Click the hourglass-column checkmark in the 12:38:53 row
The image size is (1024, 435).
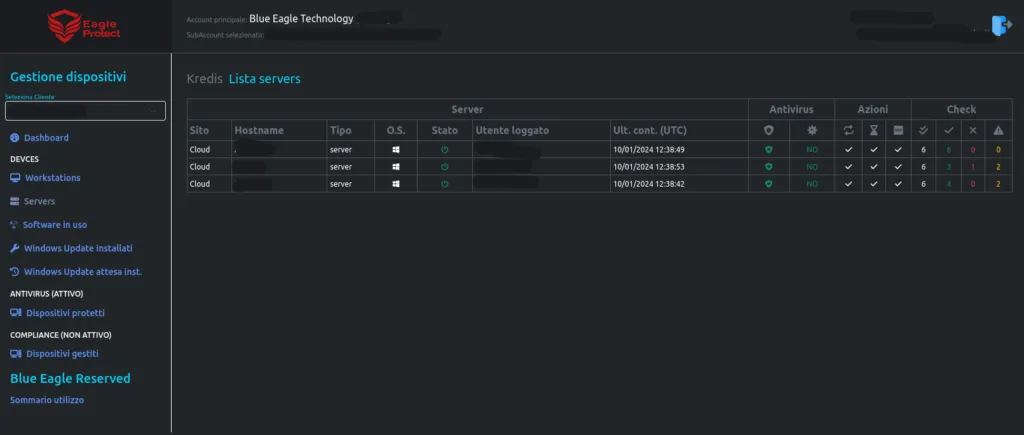point(874,167)
